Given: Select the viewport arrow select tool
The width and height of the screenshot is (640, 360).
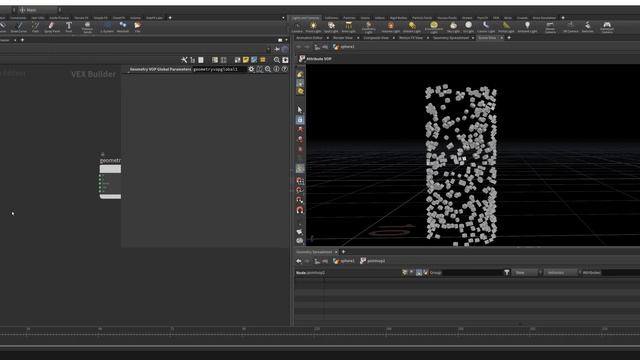Looking at the screenshot, I should 300,110.
